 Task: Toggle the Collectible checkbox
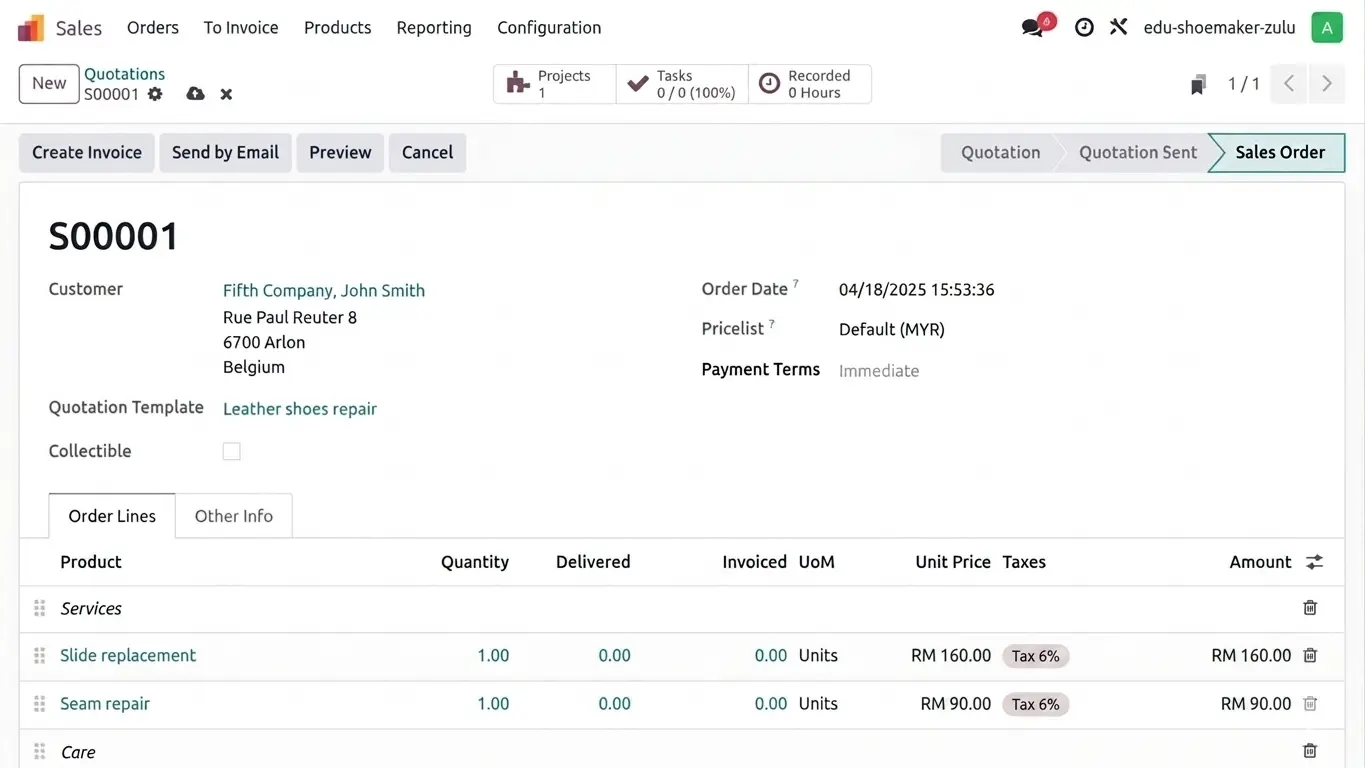[x=232, y=451]
